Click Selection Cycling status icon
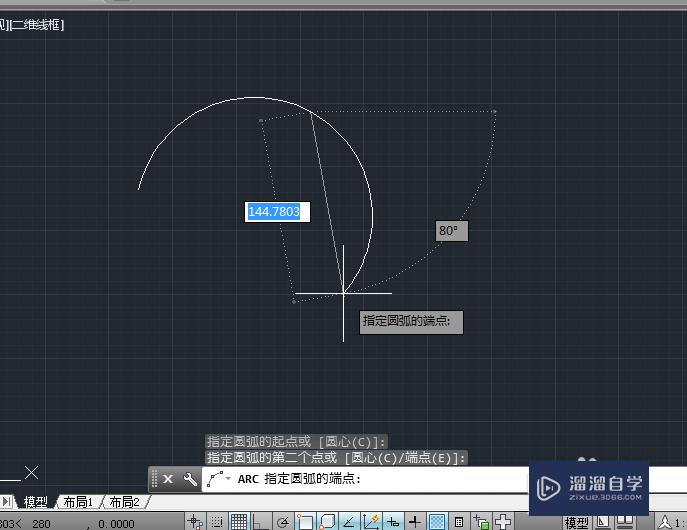687x530 pixels. pos(481,522)
